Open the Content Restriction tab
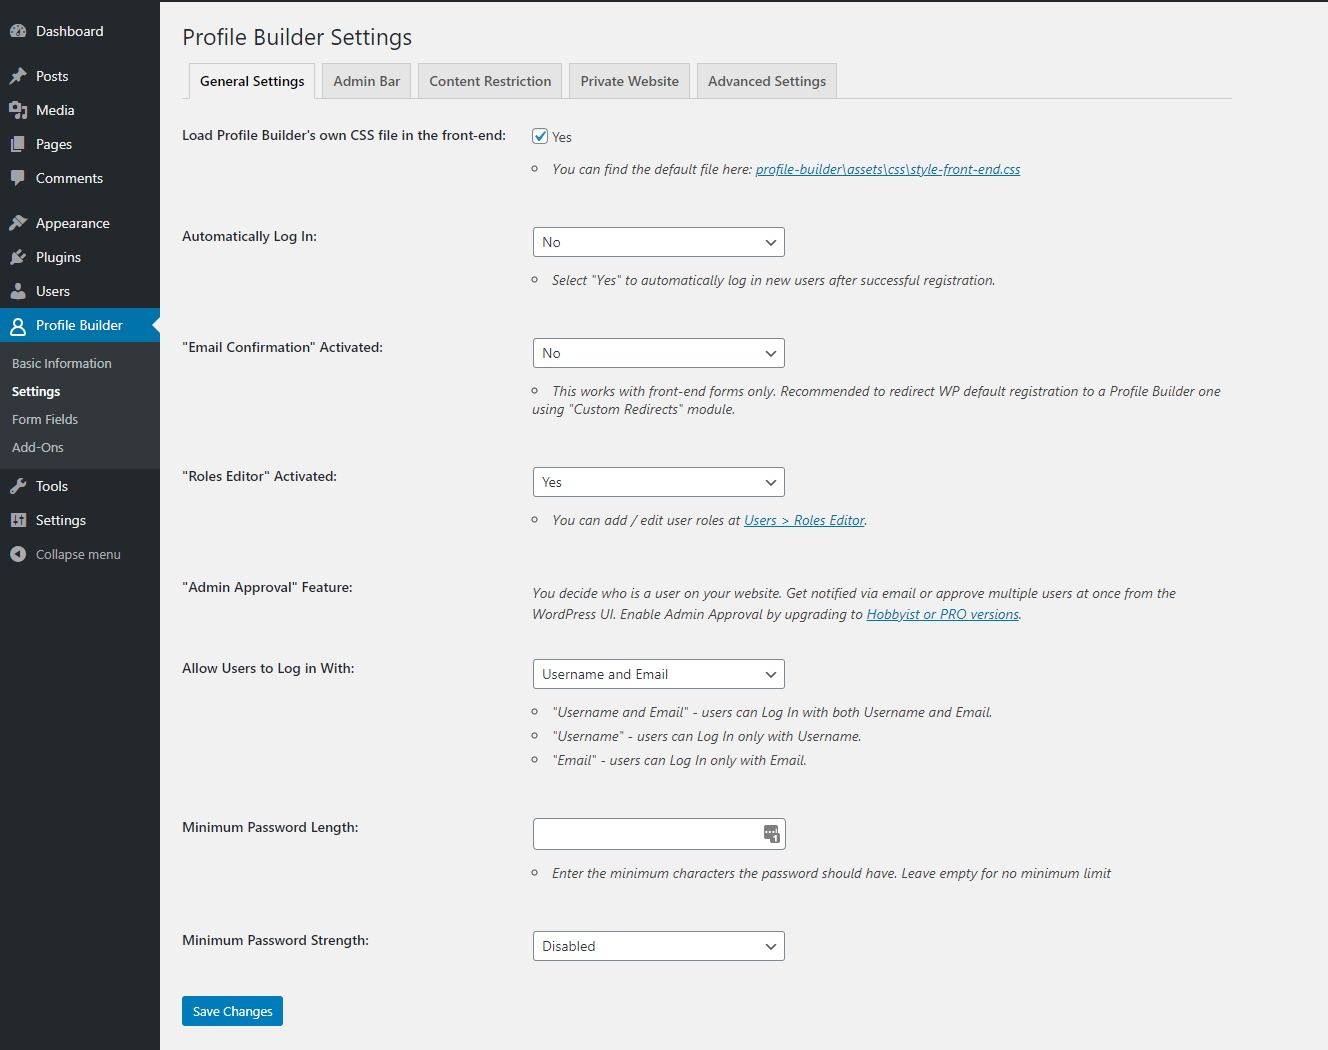This screenshot has height=1050, width=1328. click(x=490, y=81)
